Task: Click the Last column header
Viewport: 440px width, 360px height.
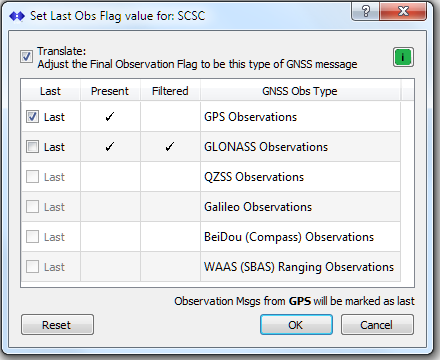Action: (x=51, y=91)
